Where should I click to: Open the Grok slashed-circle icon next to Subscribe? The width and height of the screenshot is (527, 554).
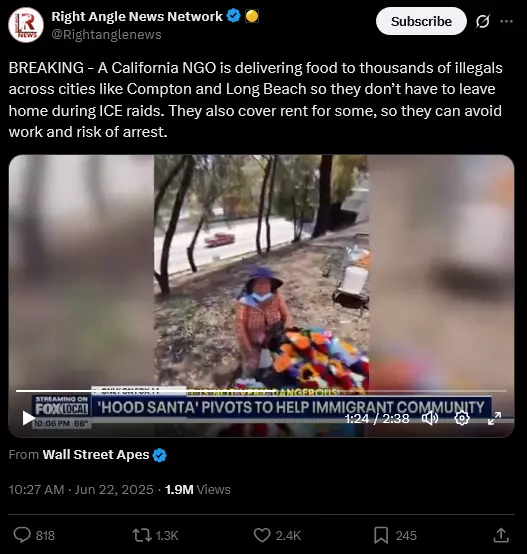482,22
